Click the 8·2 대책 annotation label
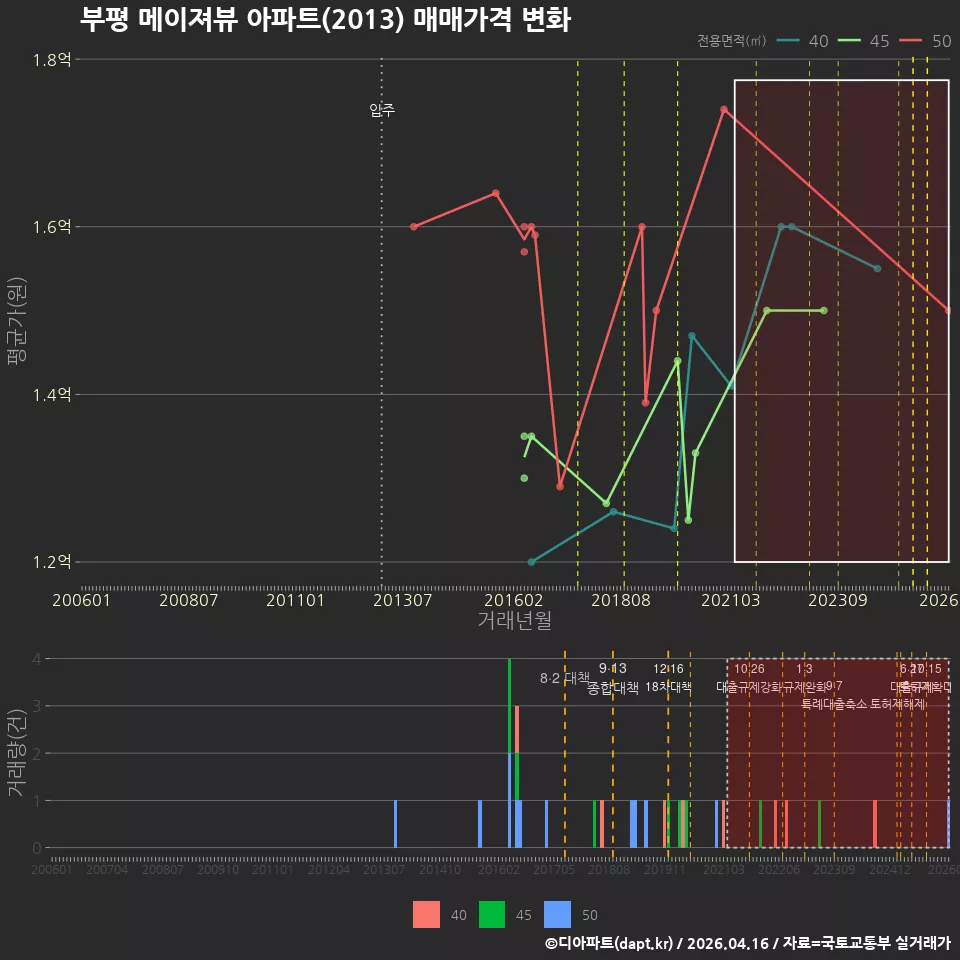This screenshot has width=960, height=960. click(x=564, y=678)
